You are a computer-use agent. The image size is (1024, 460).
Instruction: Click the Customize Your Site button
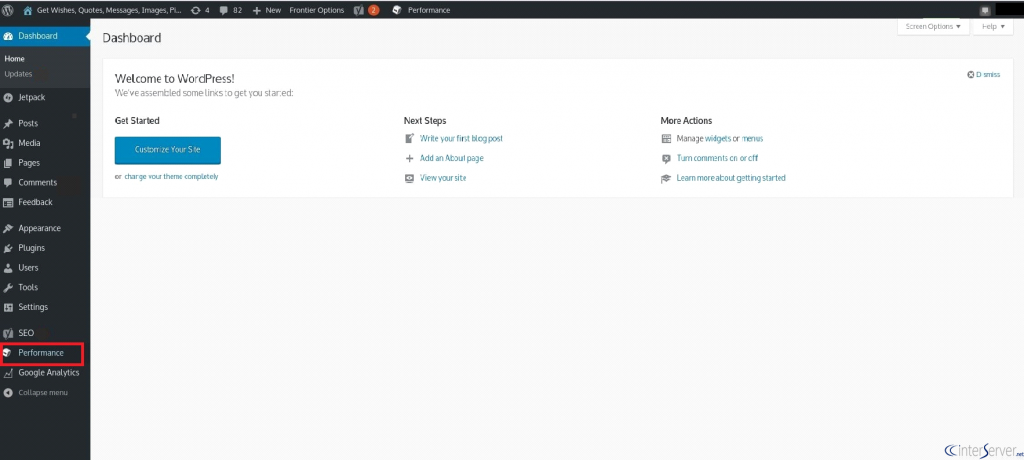coord(168,150)
